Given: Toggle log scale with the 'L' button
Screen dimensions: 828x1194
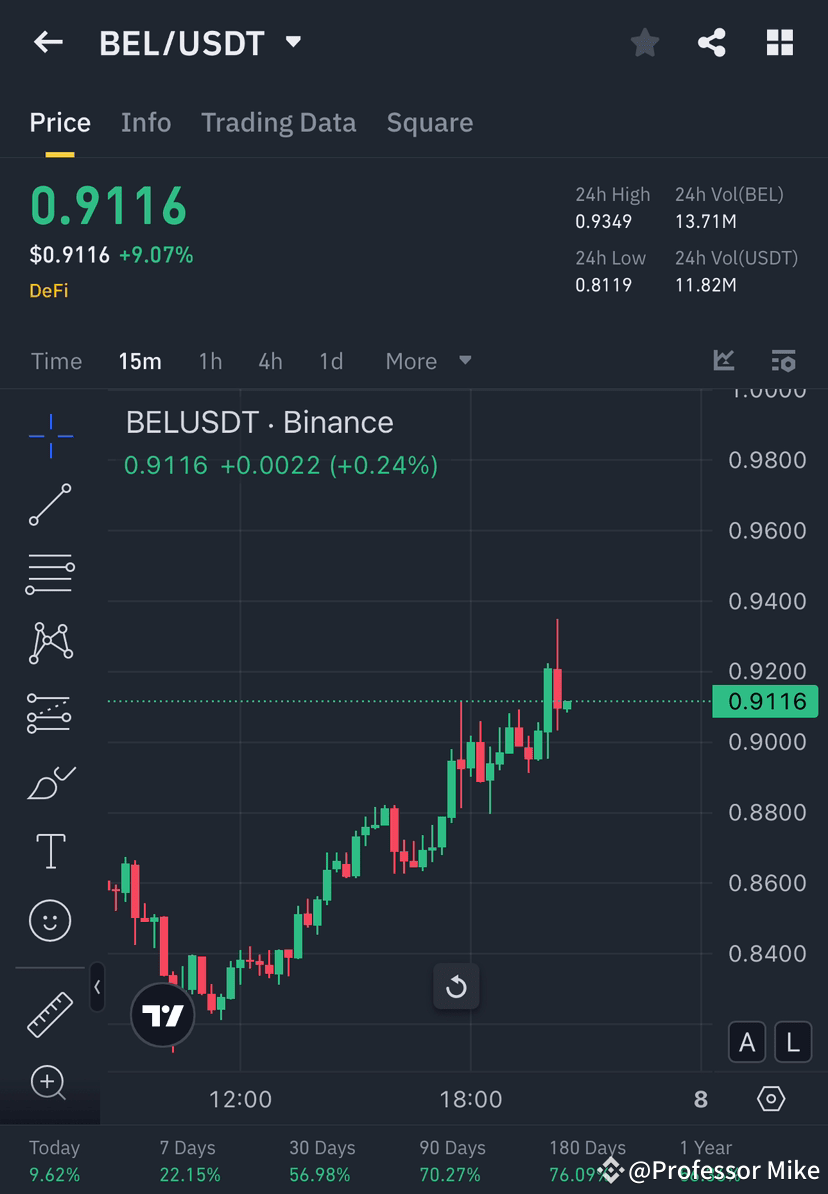Looking at the screenshot, I should (x=793, y=1042).
